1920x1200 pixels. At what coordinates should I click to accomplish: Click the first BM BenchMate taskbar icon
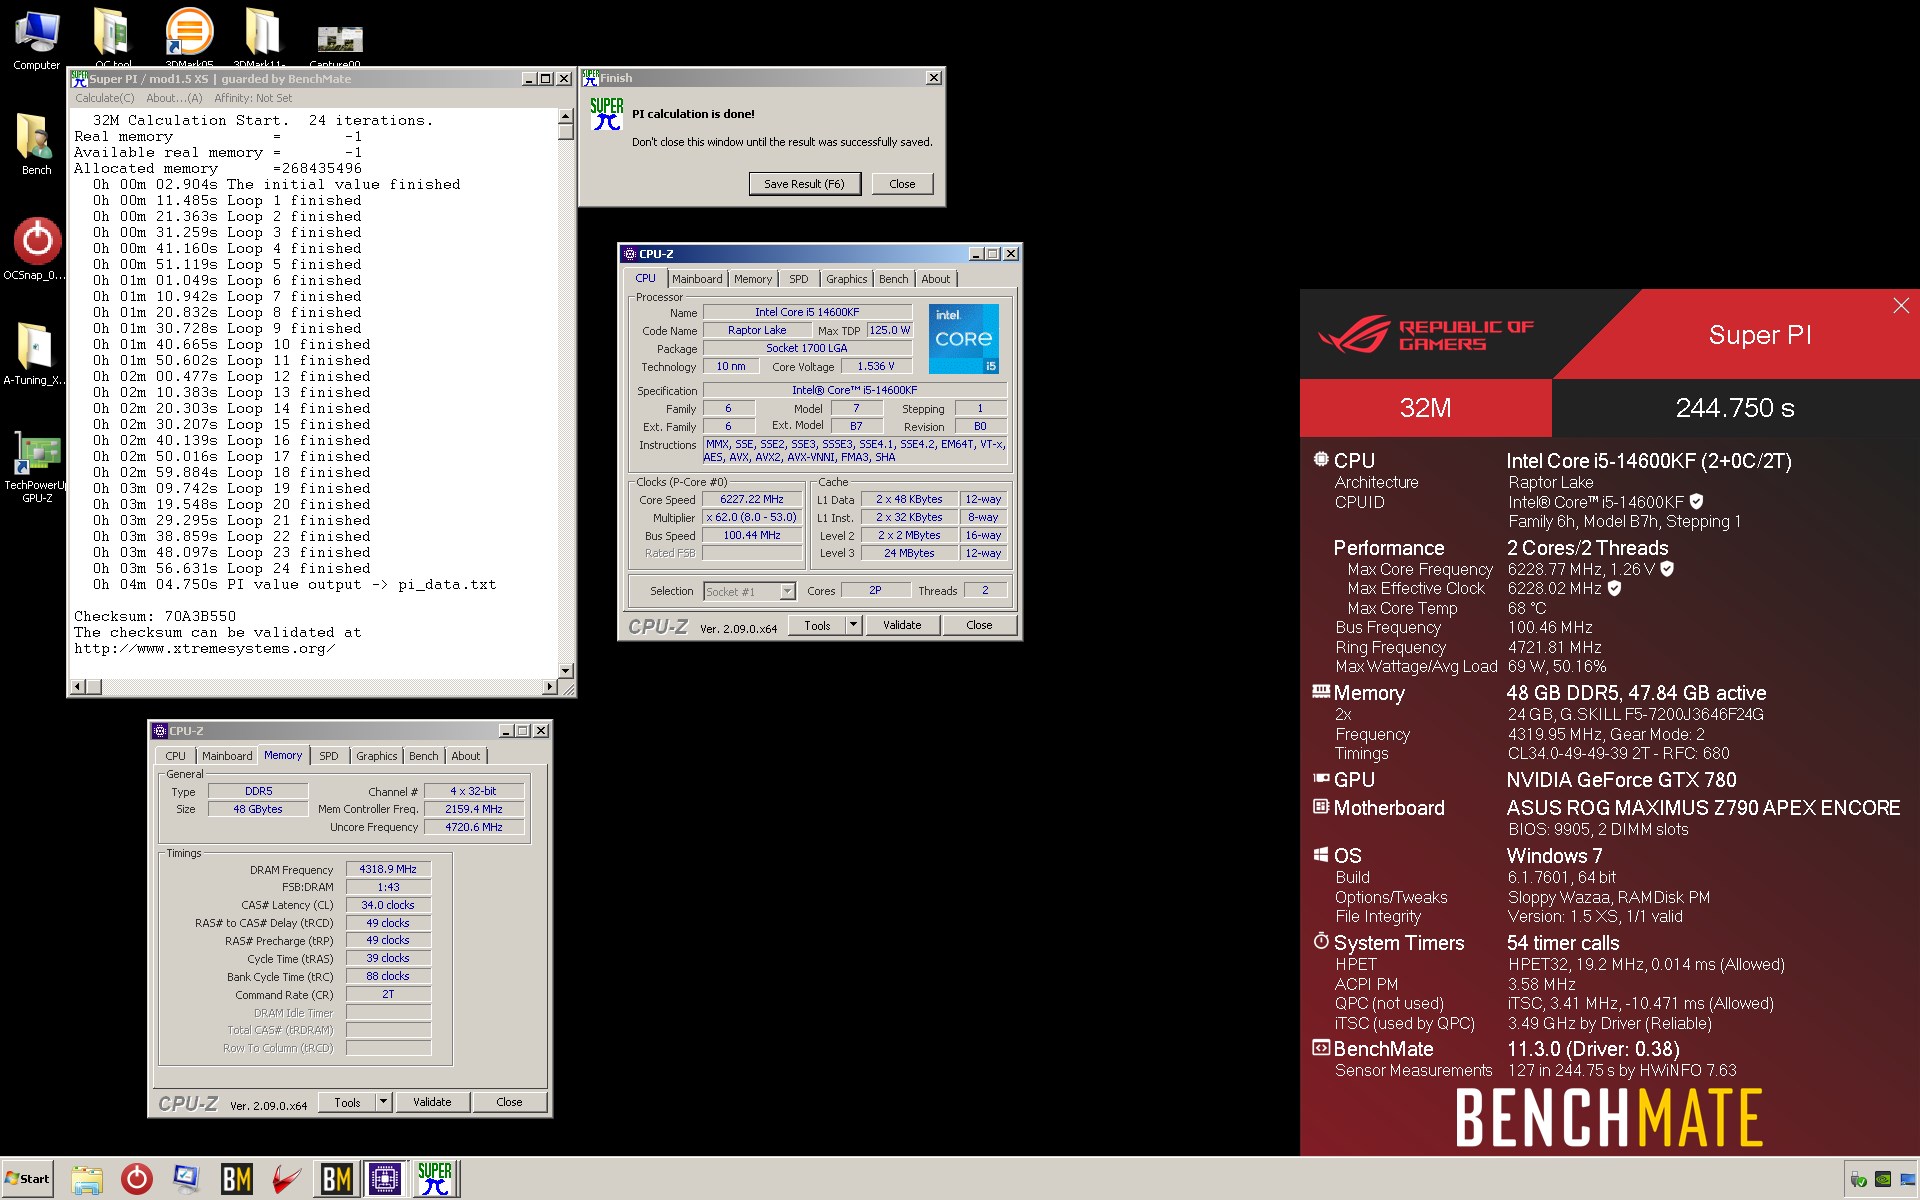point(236,1179)
